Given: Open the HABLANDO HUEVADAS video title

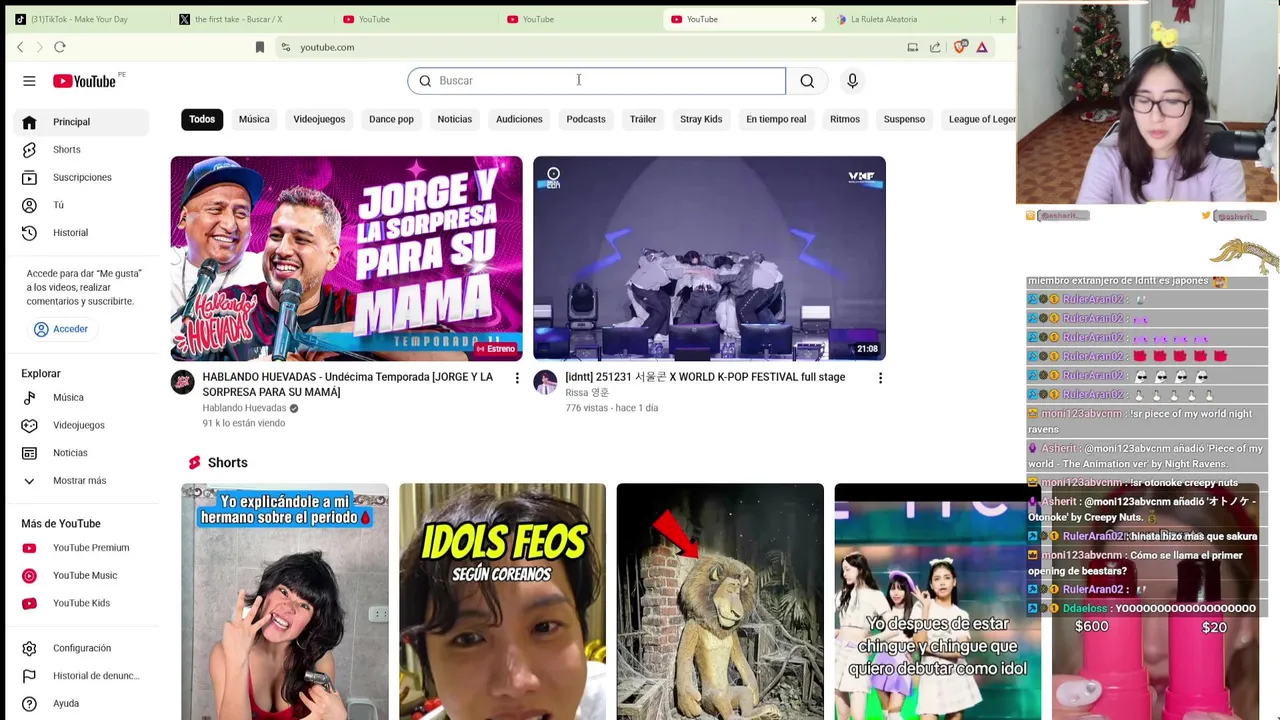Looking at the screenshot, I should (x=348, y=385).
